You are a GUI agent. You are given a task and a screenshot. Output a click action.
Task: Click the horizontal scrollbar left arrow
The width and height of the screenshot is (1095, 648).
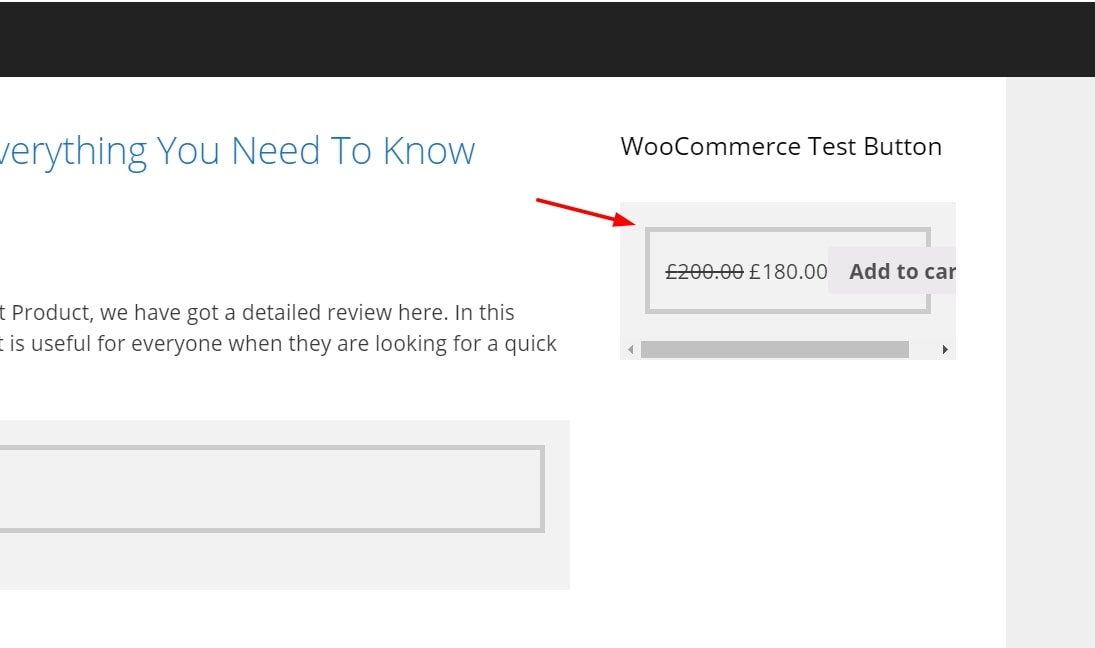631,349
